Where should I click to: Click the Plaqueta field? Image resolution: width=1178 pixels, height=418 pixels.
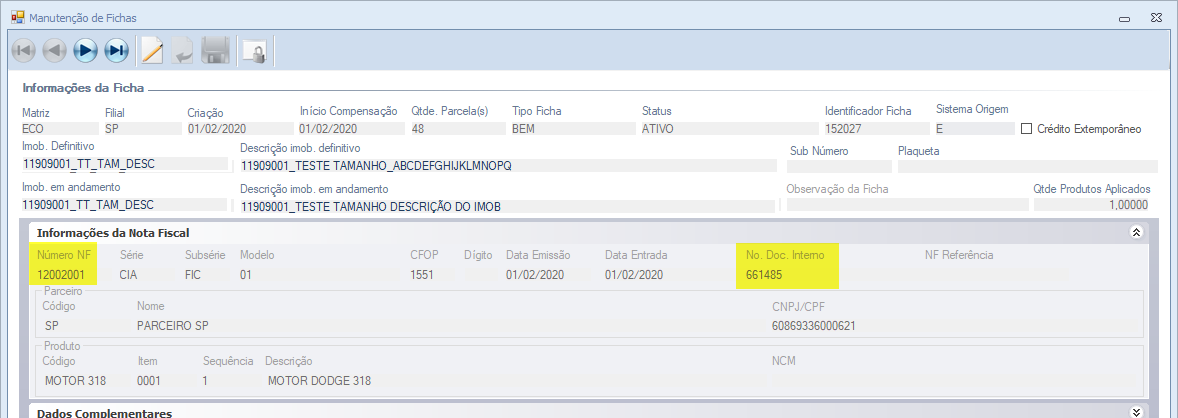point(1027,166)
